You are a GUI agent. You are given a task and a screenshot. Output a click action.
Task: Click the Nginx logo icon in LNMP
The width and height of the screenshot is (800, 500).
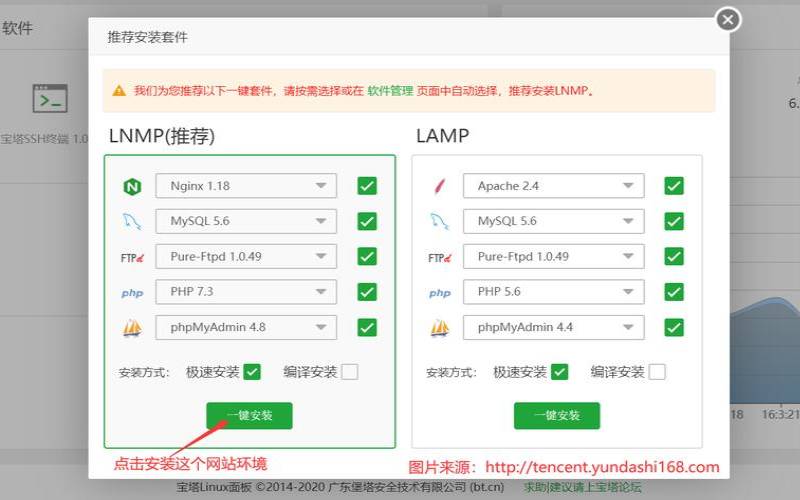coord(133,187)
